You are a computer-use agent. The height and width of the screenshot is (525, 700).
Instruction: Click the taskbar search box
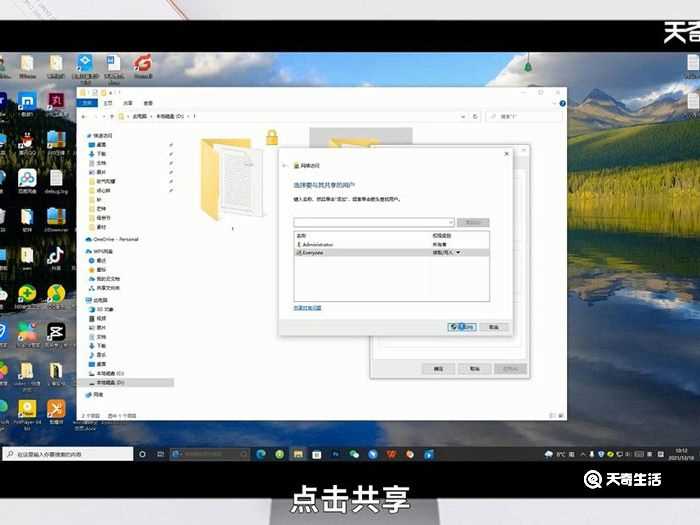pos(70,454)
